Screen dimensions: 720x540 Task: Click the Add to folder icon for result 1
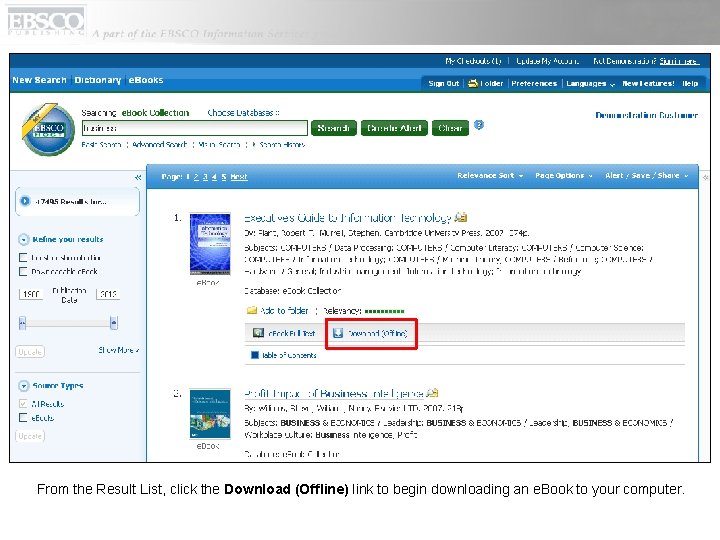252,310
